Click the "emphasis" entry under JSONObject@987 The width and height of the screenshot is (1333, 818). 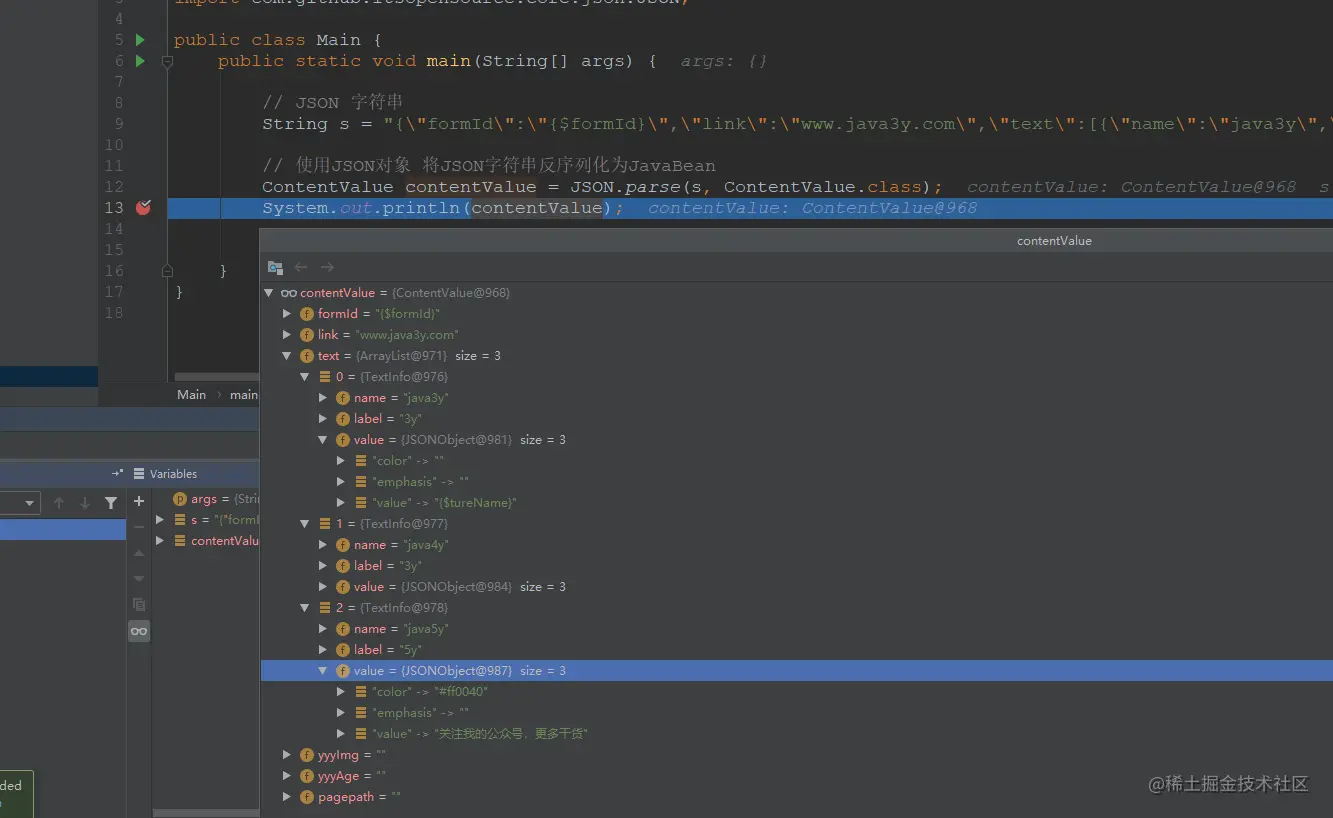[x=796, y=713]
